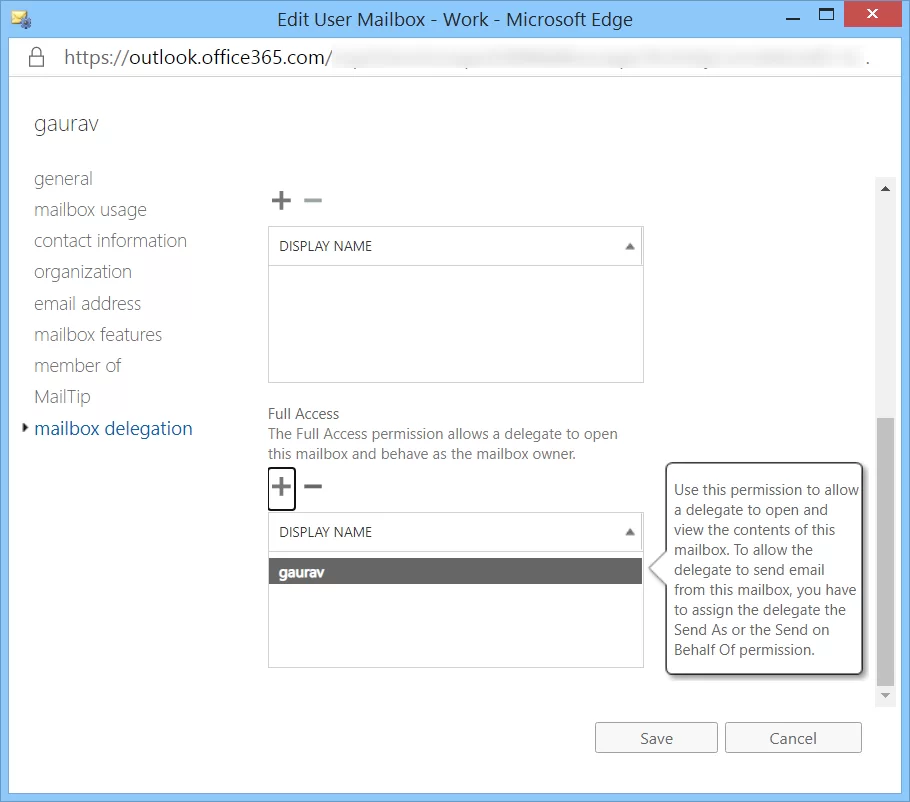Click the add icon under Full Access
This screenshot has height=802, width=910.
point(282,487)
